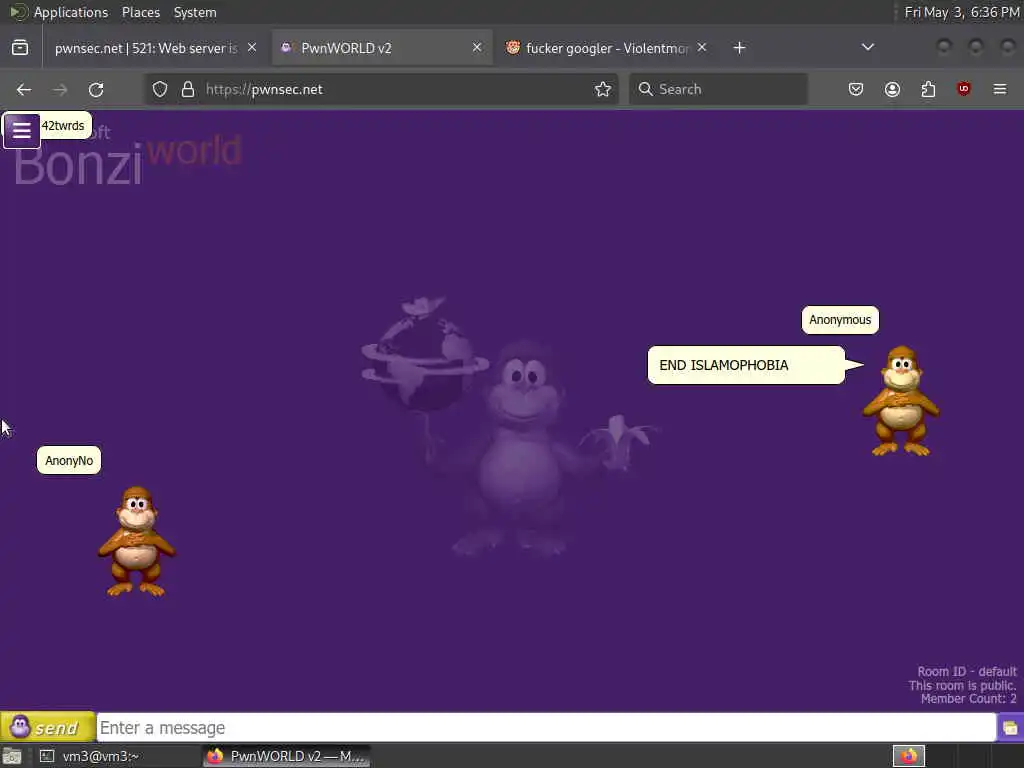The height and width of the screenshot is (768, 1024).
Task: Click the Anonymous name tag
Action: coord(840,320)
